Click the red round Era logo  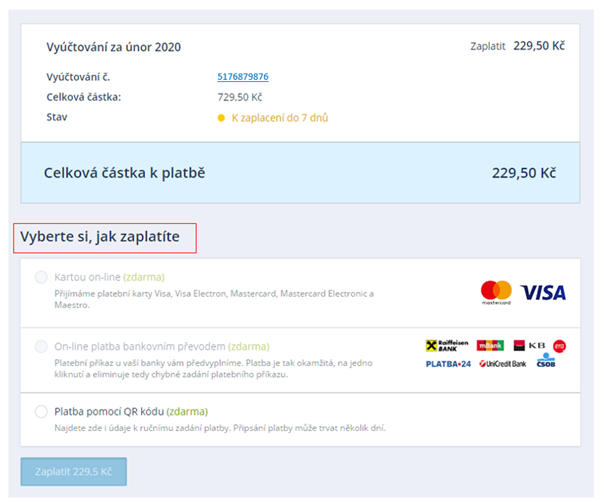coord(560,346)
